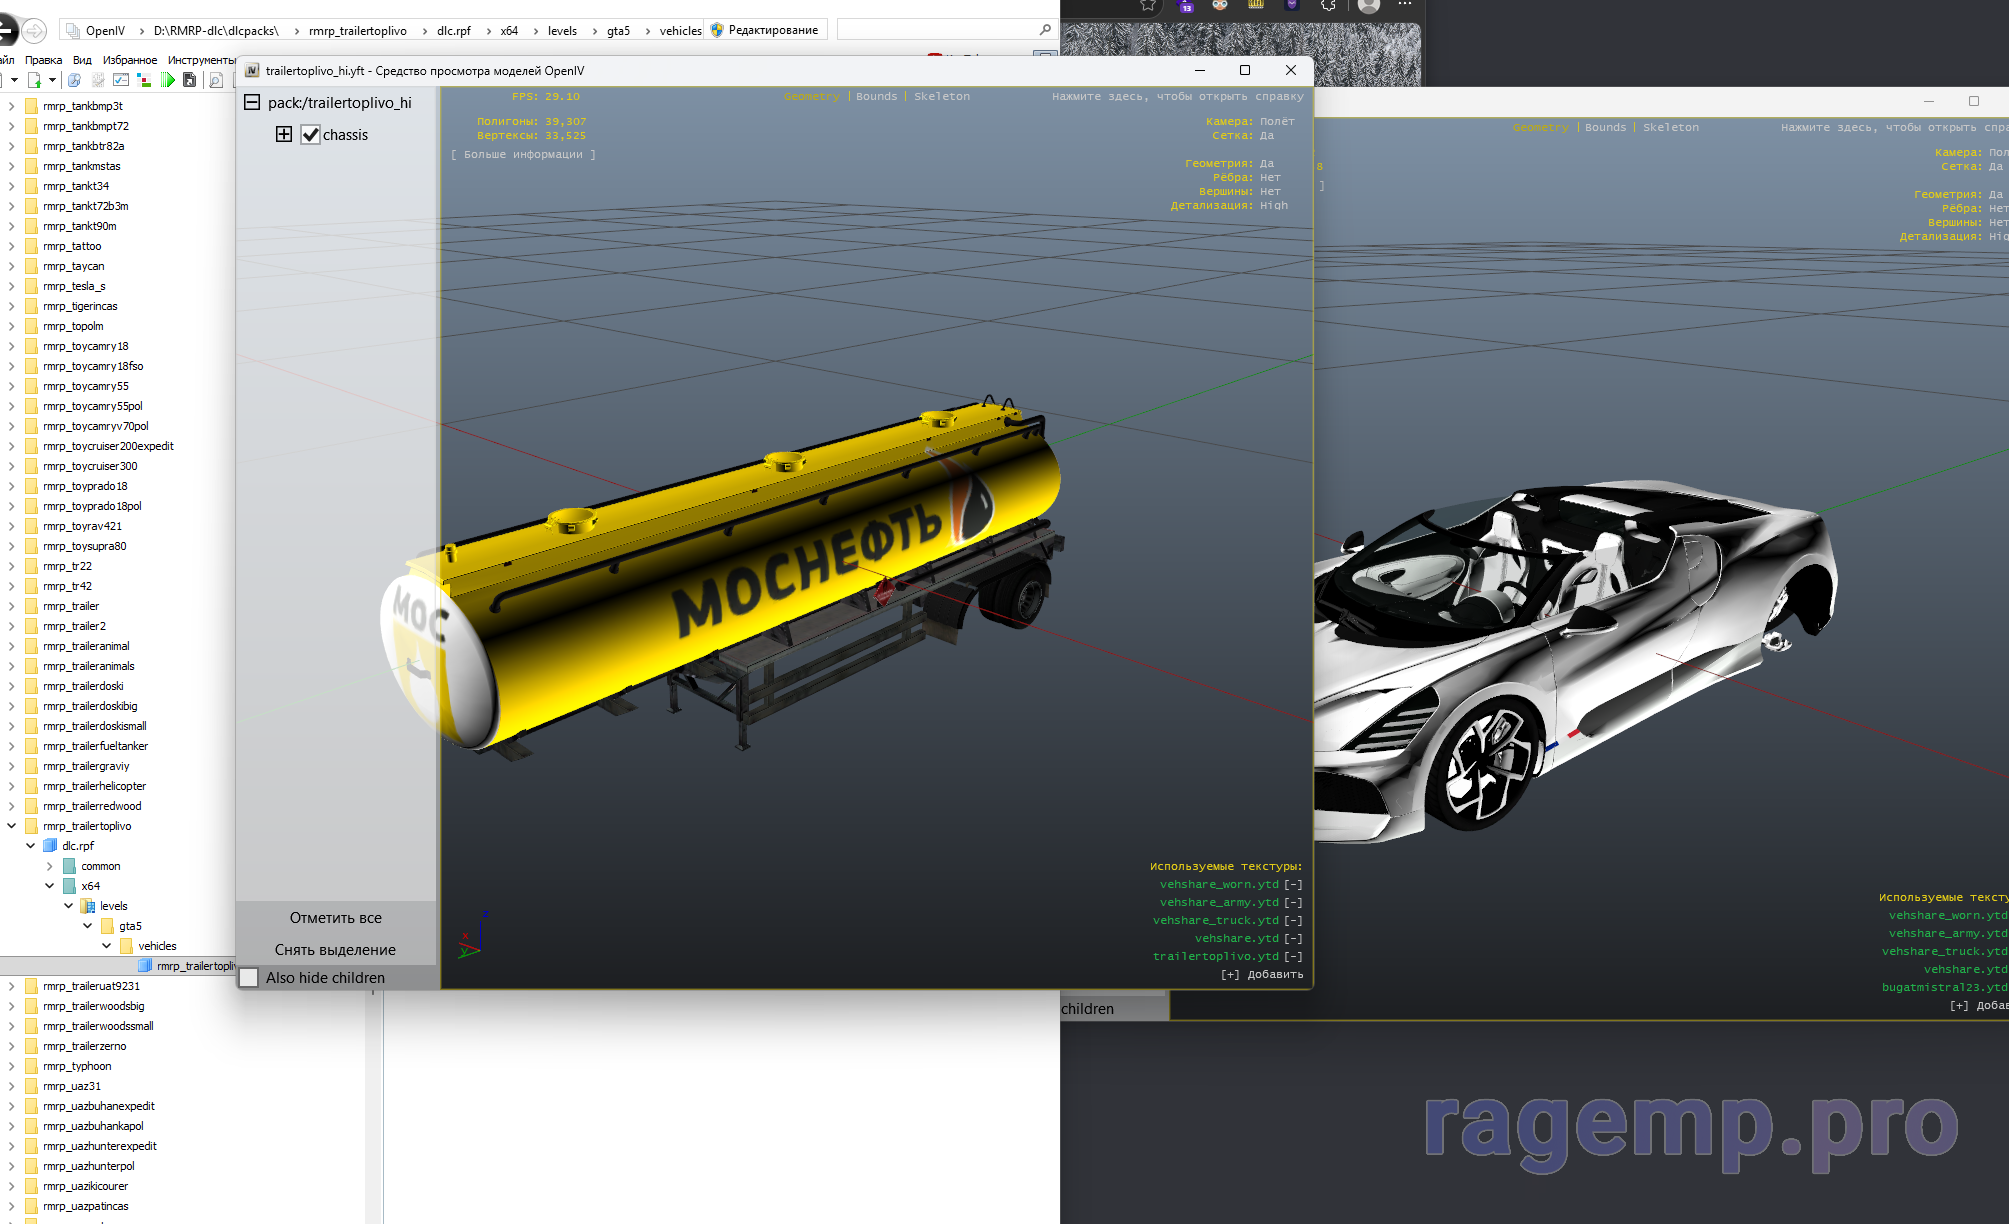Collapse pack:/trailertoplivo_hi root node

(x=252, y=102)
